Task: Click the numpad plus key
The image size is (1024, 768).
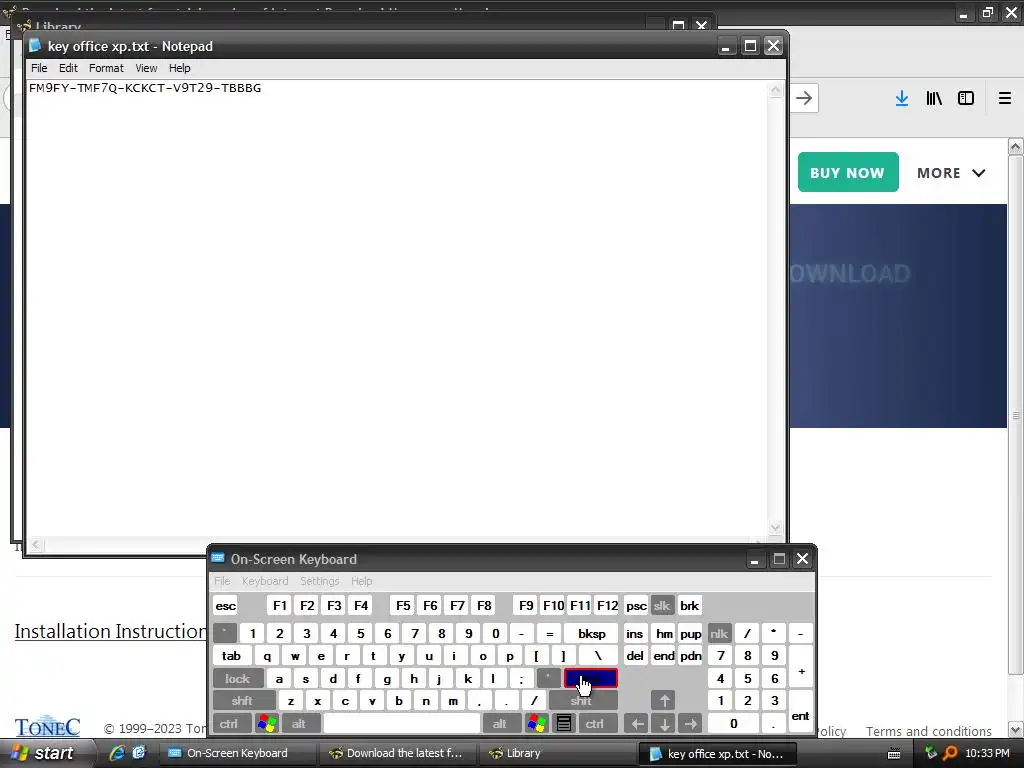Action: [x=801, y=667]
